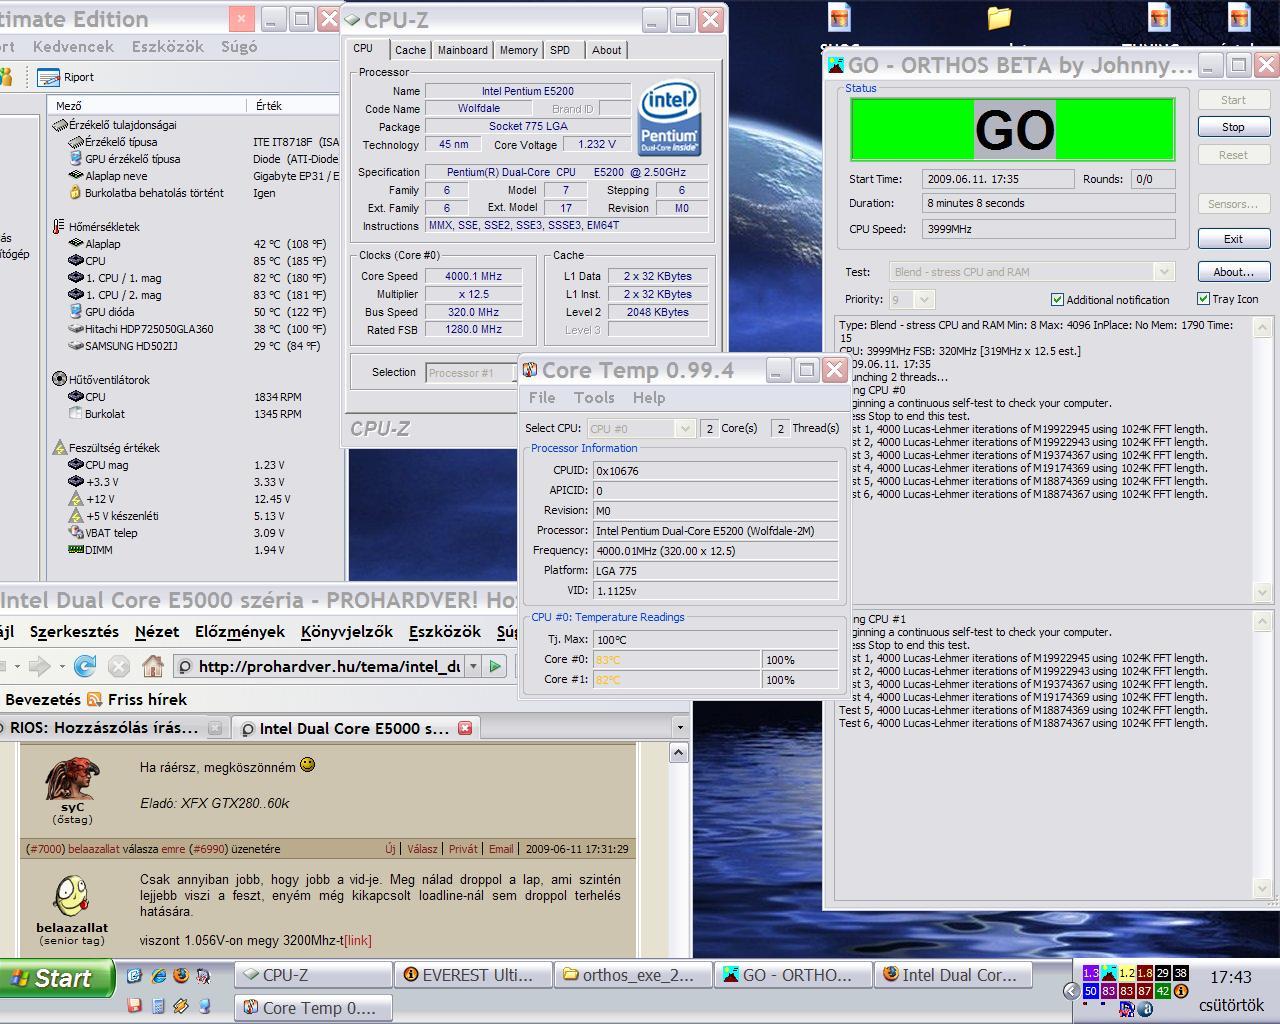Click the lower ORTHOS log scrollbar down arrow

(x=1262, y=888)
